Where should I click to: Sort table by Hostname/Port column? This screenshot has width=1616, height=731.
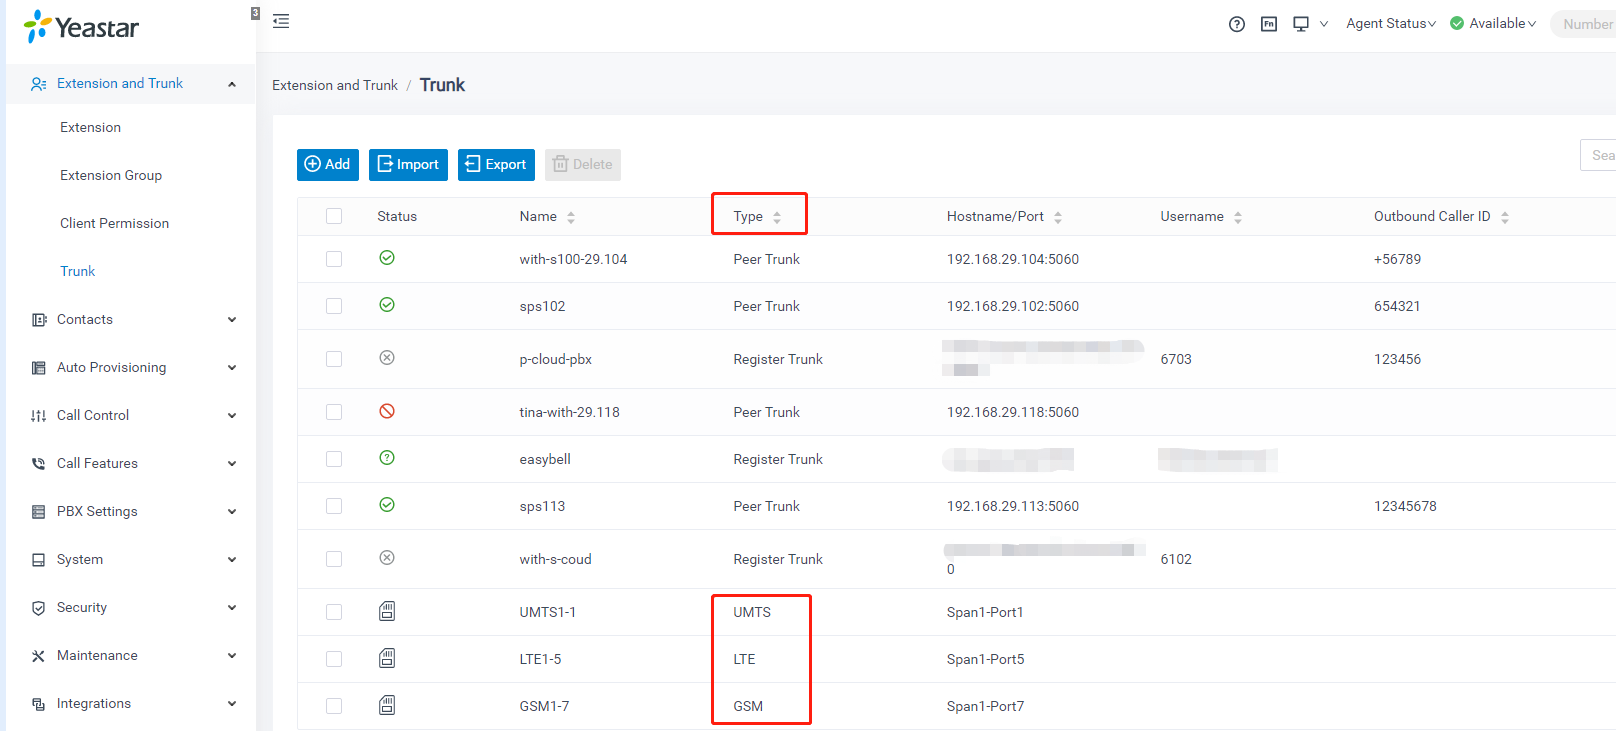1058,217
